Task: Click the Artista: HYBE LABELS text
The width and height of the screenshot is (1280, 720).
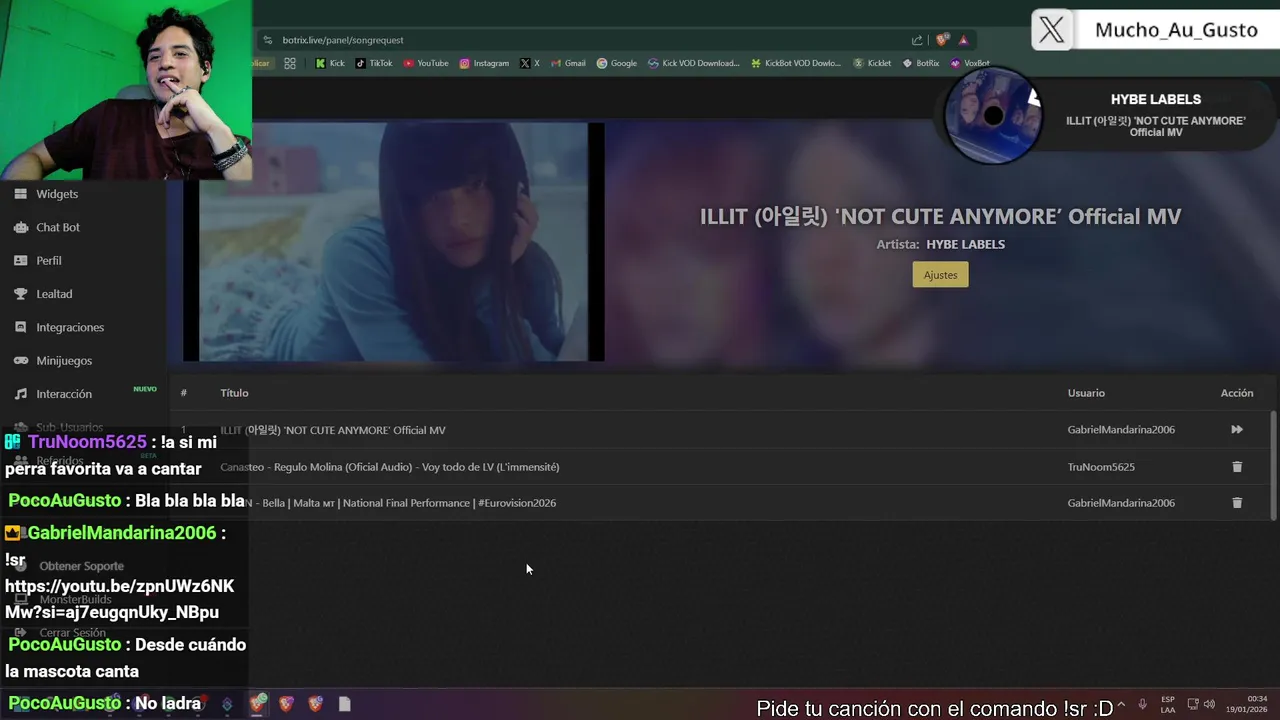Action: click(x=941, y=244)
